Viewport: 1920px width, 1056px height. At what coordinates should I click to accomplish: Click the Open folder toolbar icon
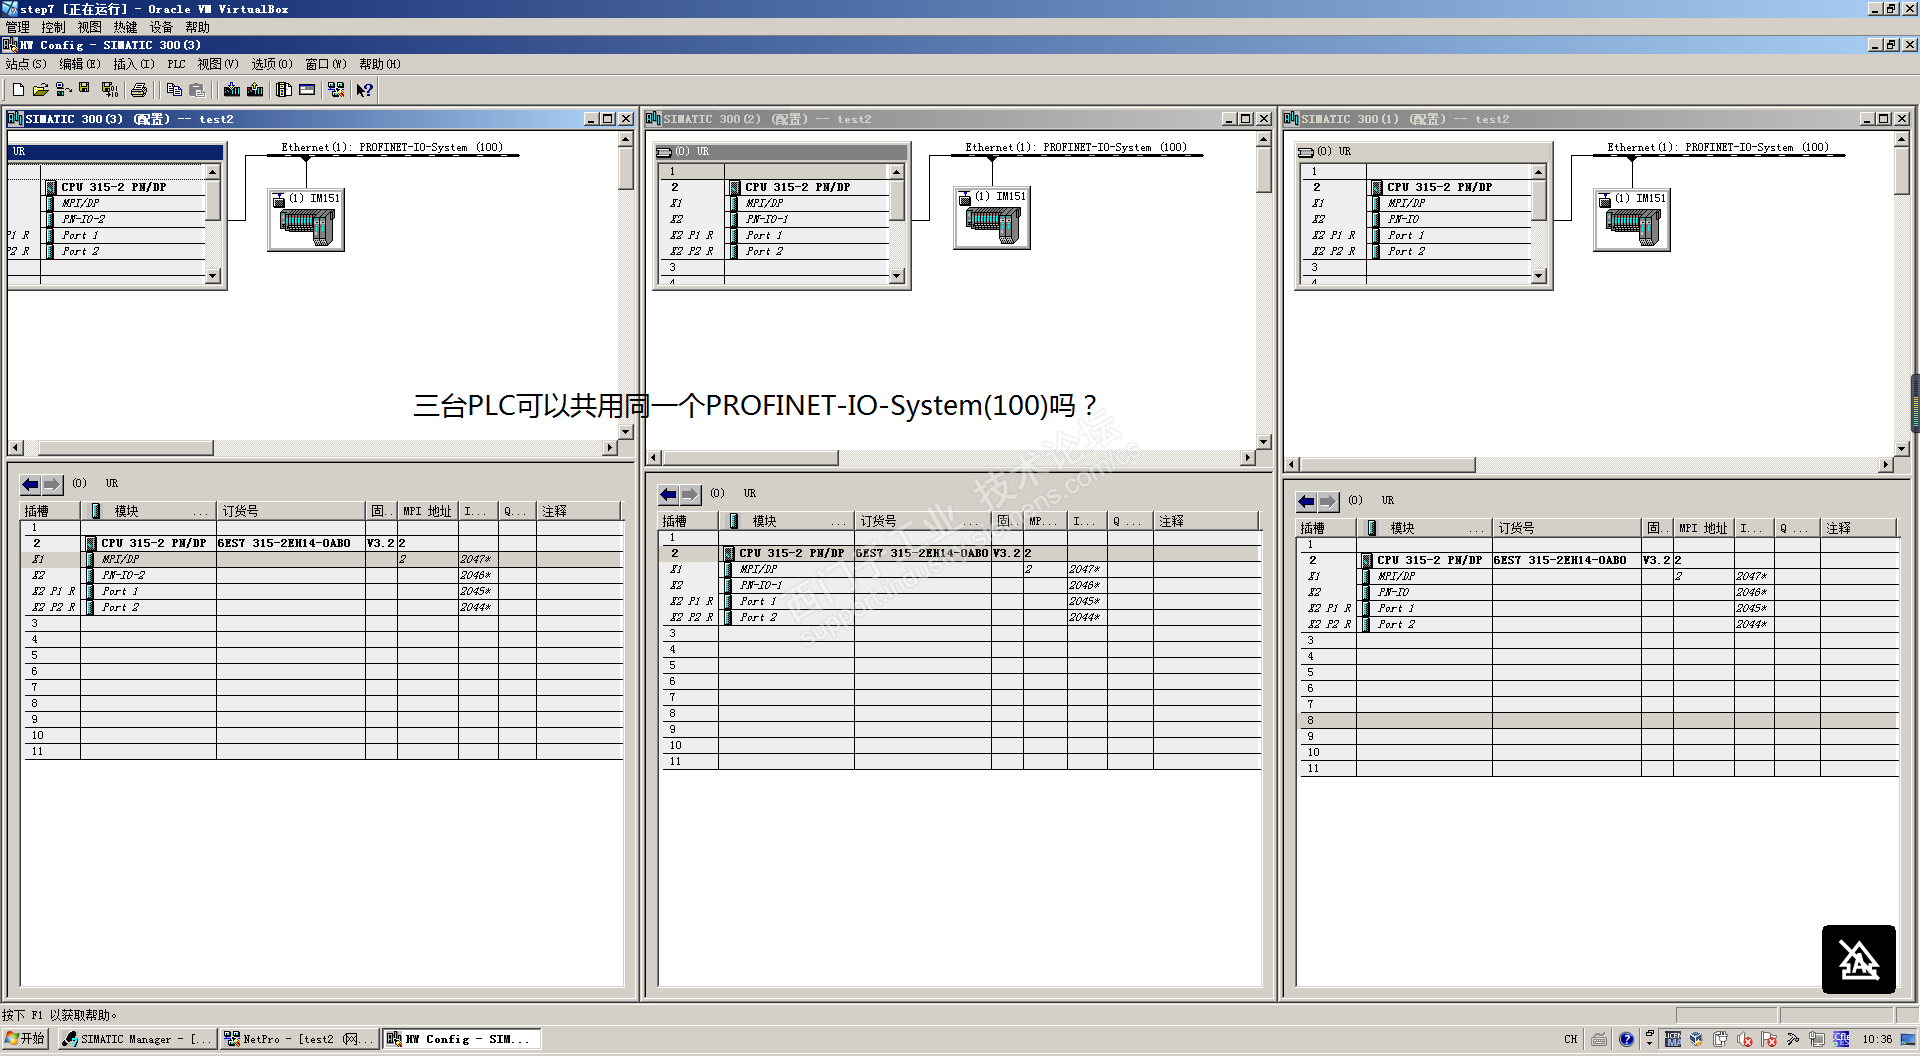click(x=40, y=90)
